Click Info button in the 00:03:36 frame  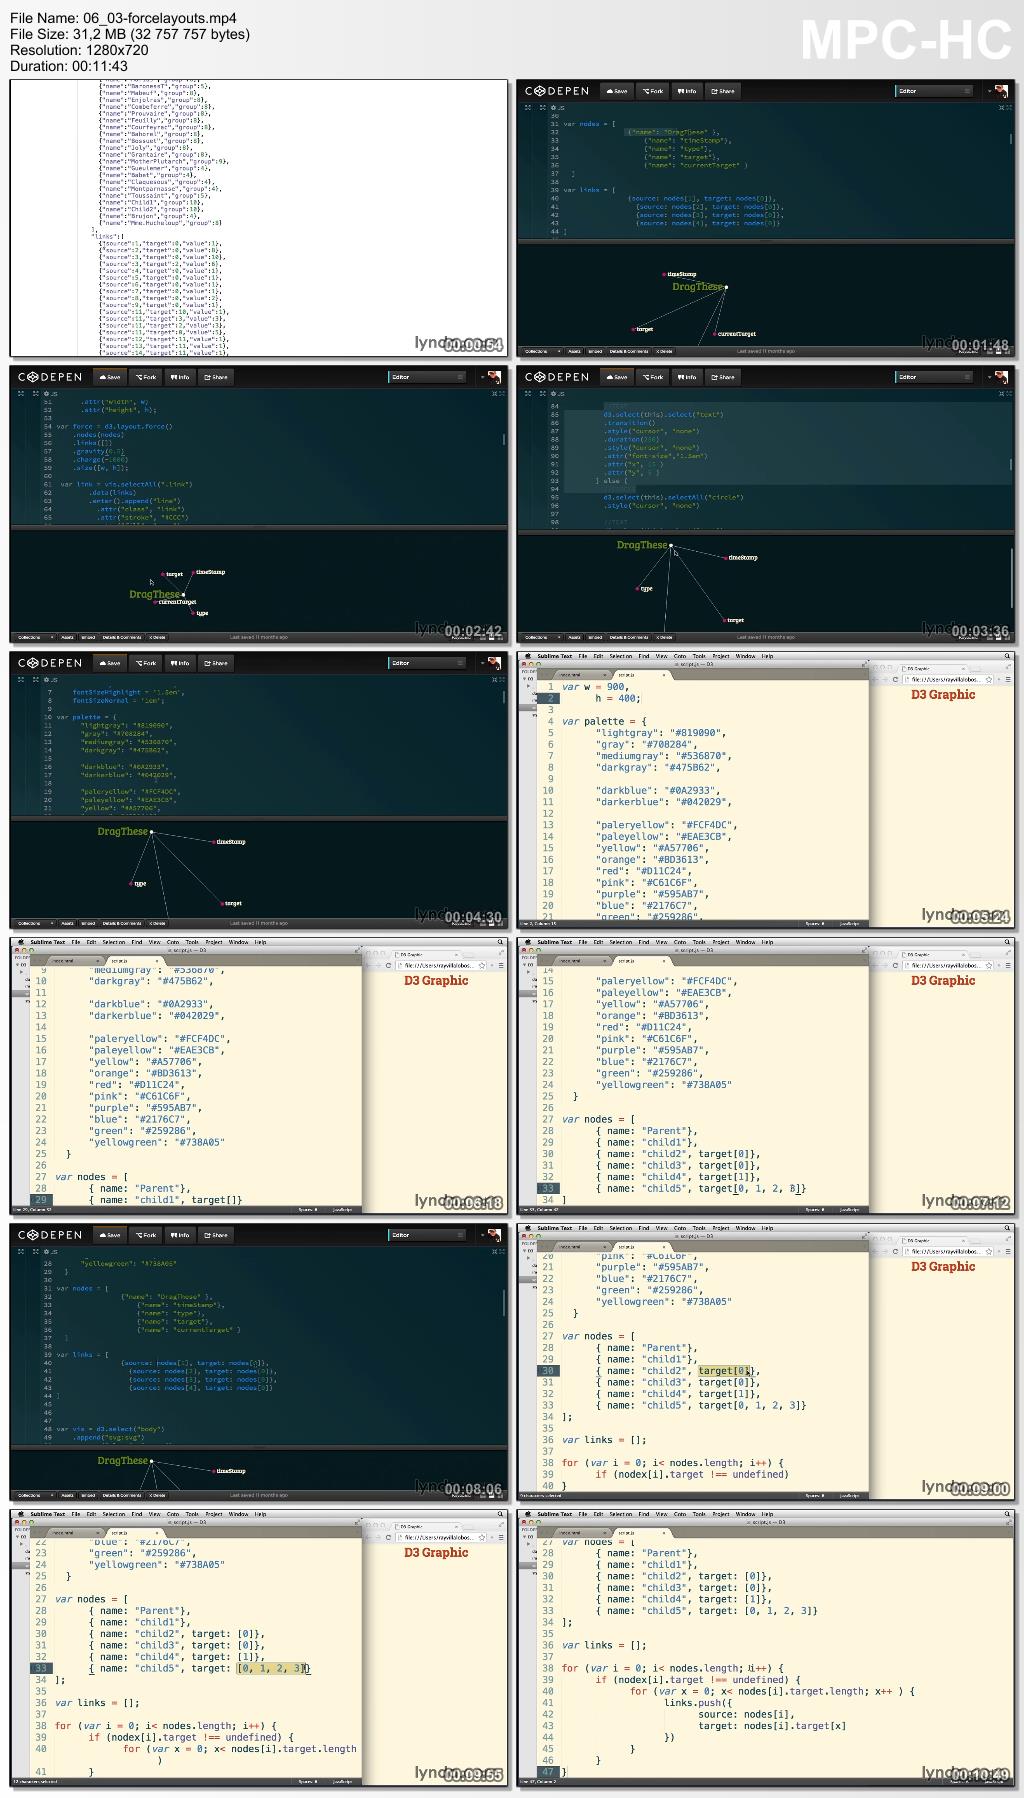(x=686, y=377)
